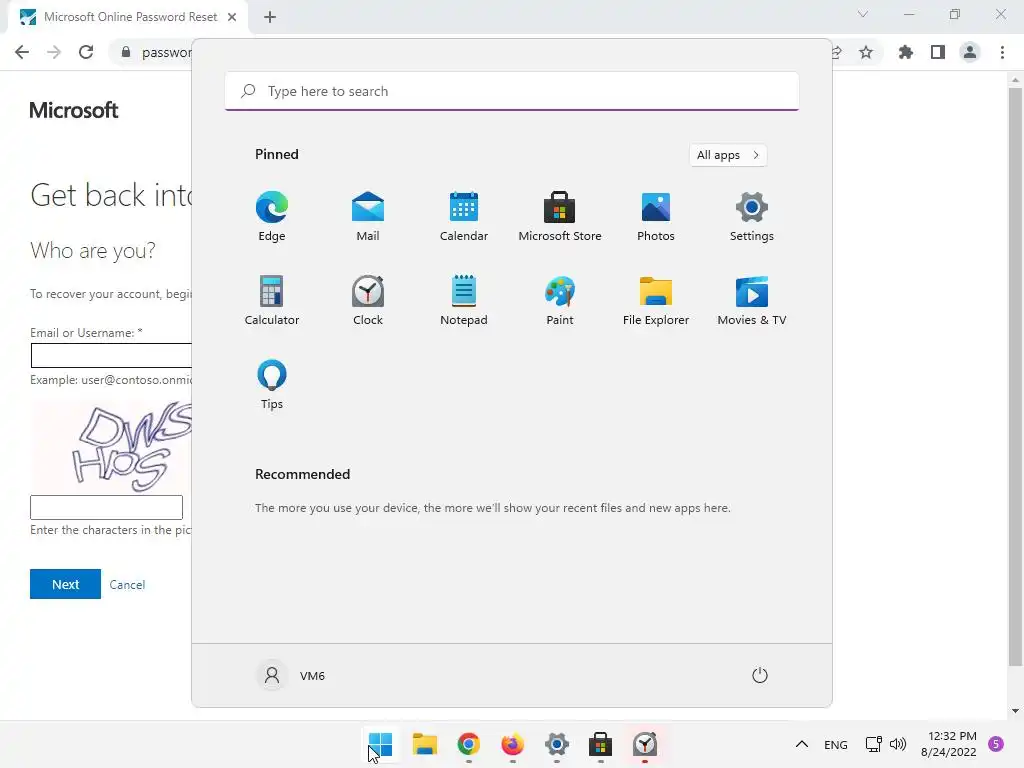This screenshot has width=1024, height=768.
Task: Open a new Chrome tab
Action: pos(270,18)
